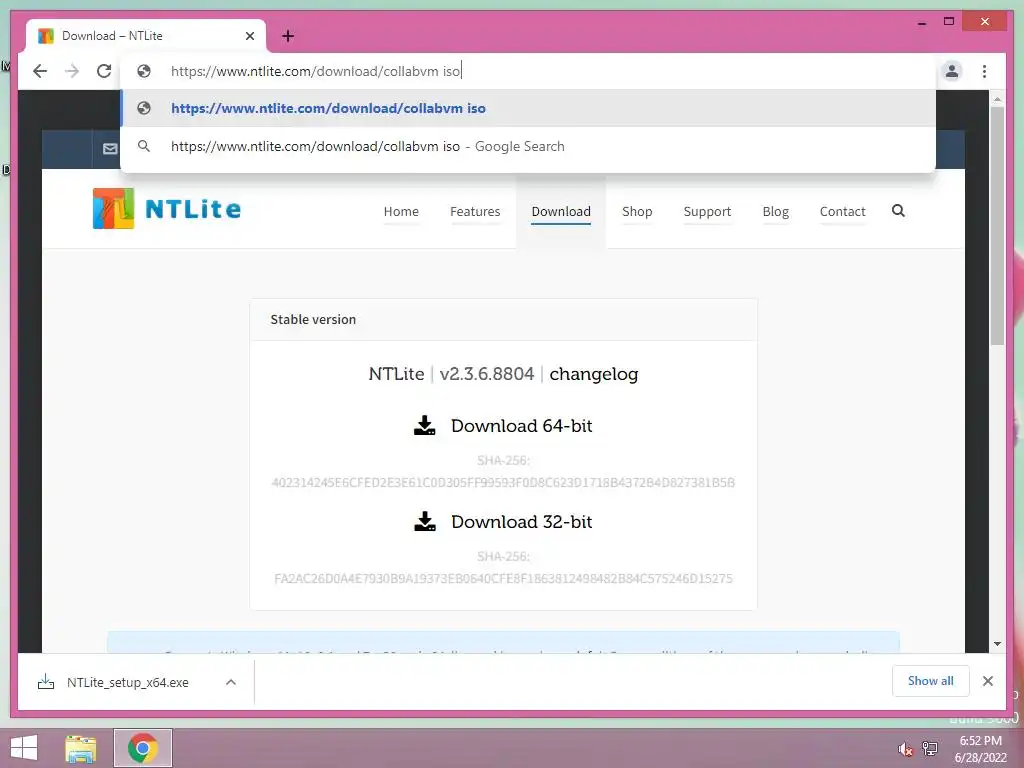Open a new tab with plus button
This screenshot has height=768, width=1024.
pyautogui.click(x=288, y=36)
